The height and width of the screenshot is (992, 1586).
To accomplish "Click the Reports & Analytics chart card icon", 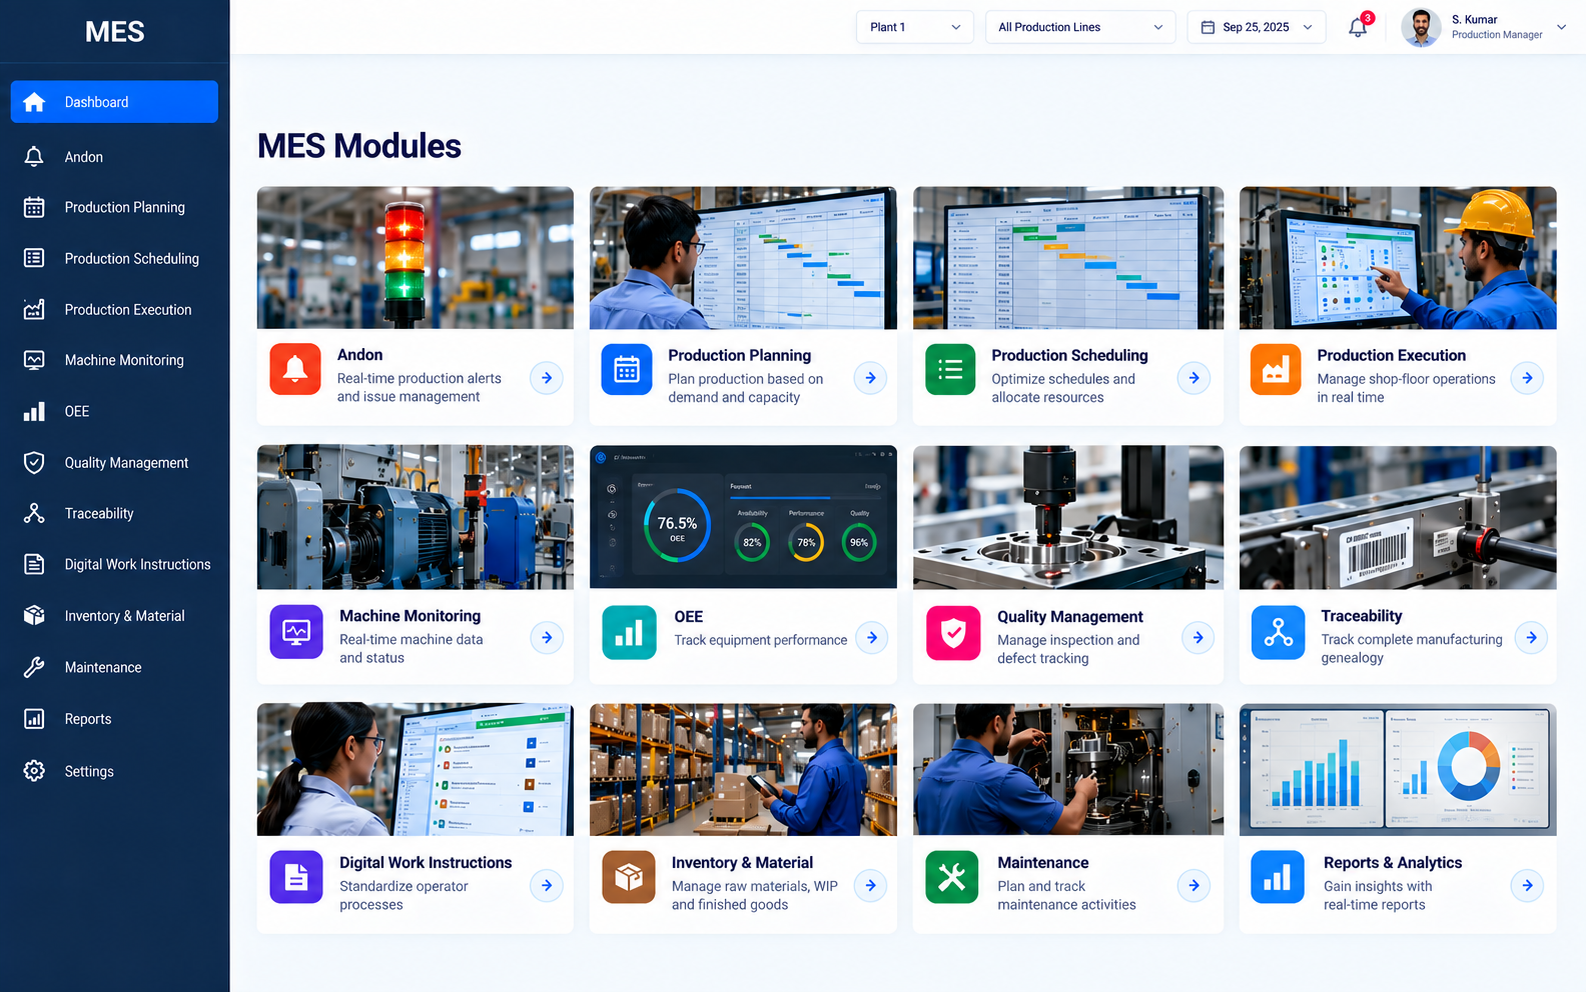I will [1278, 877].
